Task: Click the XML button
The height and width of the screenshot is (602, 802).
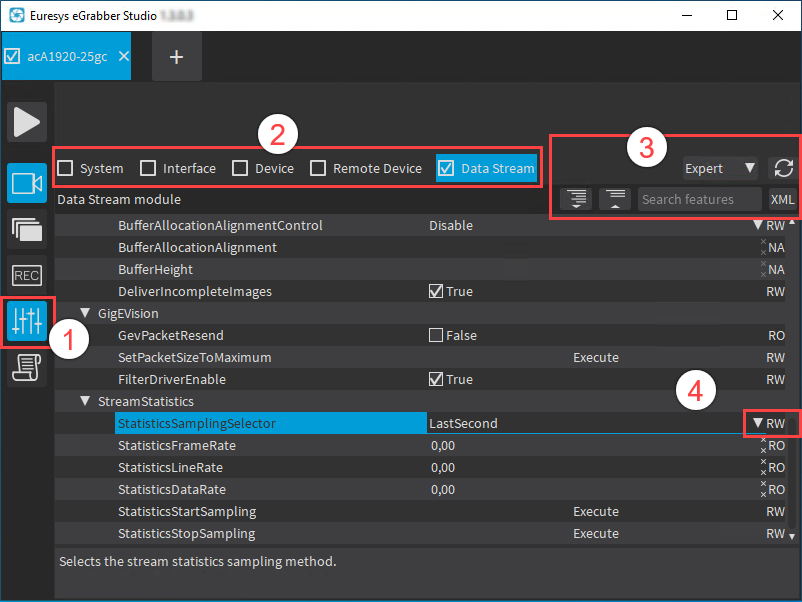Action: point(782,199)
